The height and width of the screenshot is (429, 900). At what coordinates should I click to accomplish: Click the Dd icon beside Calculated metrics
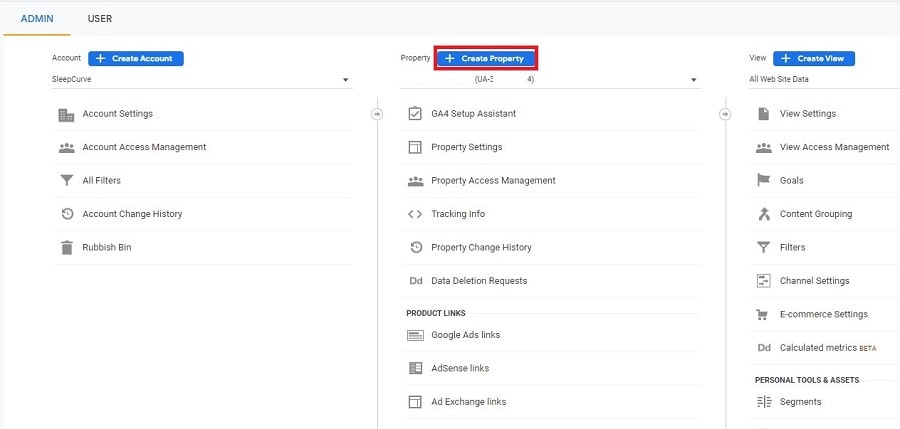tap(764, 348)
